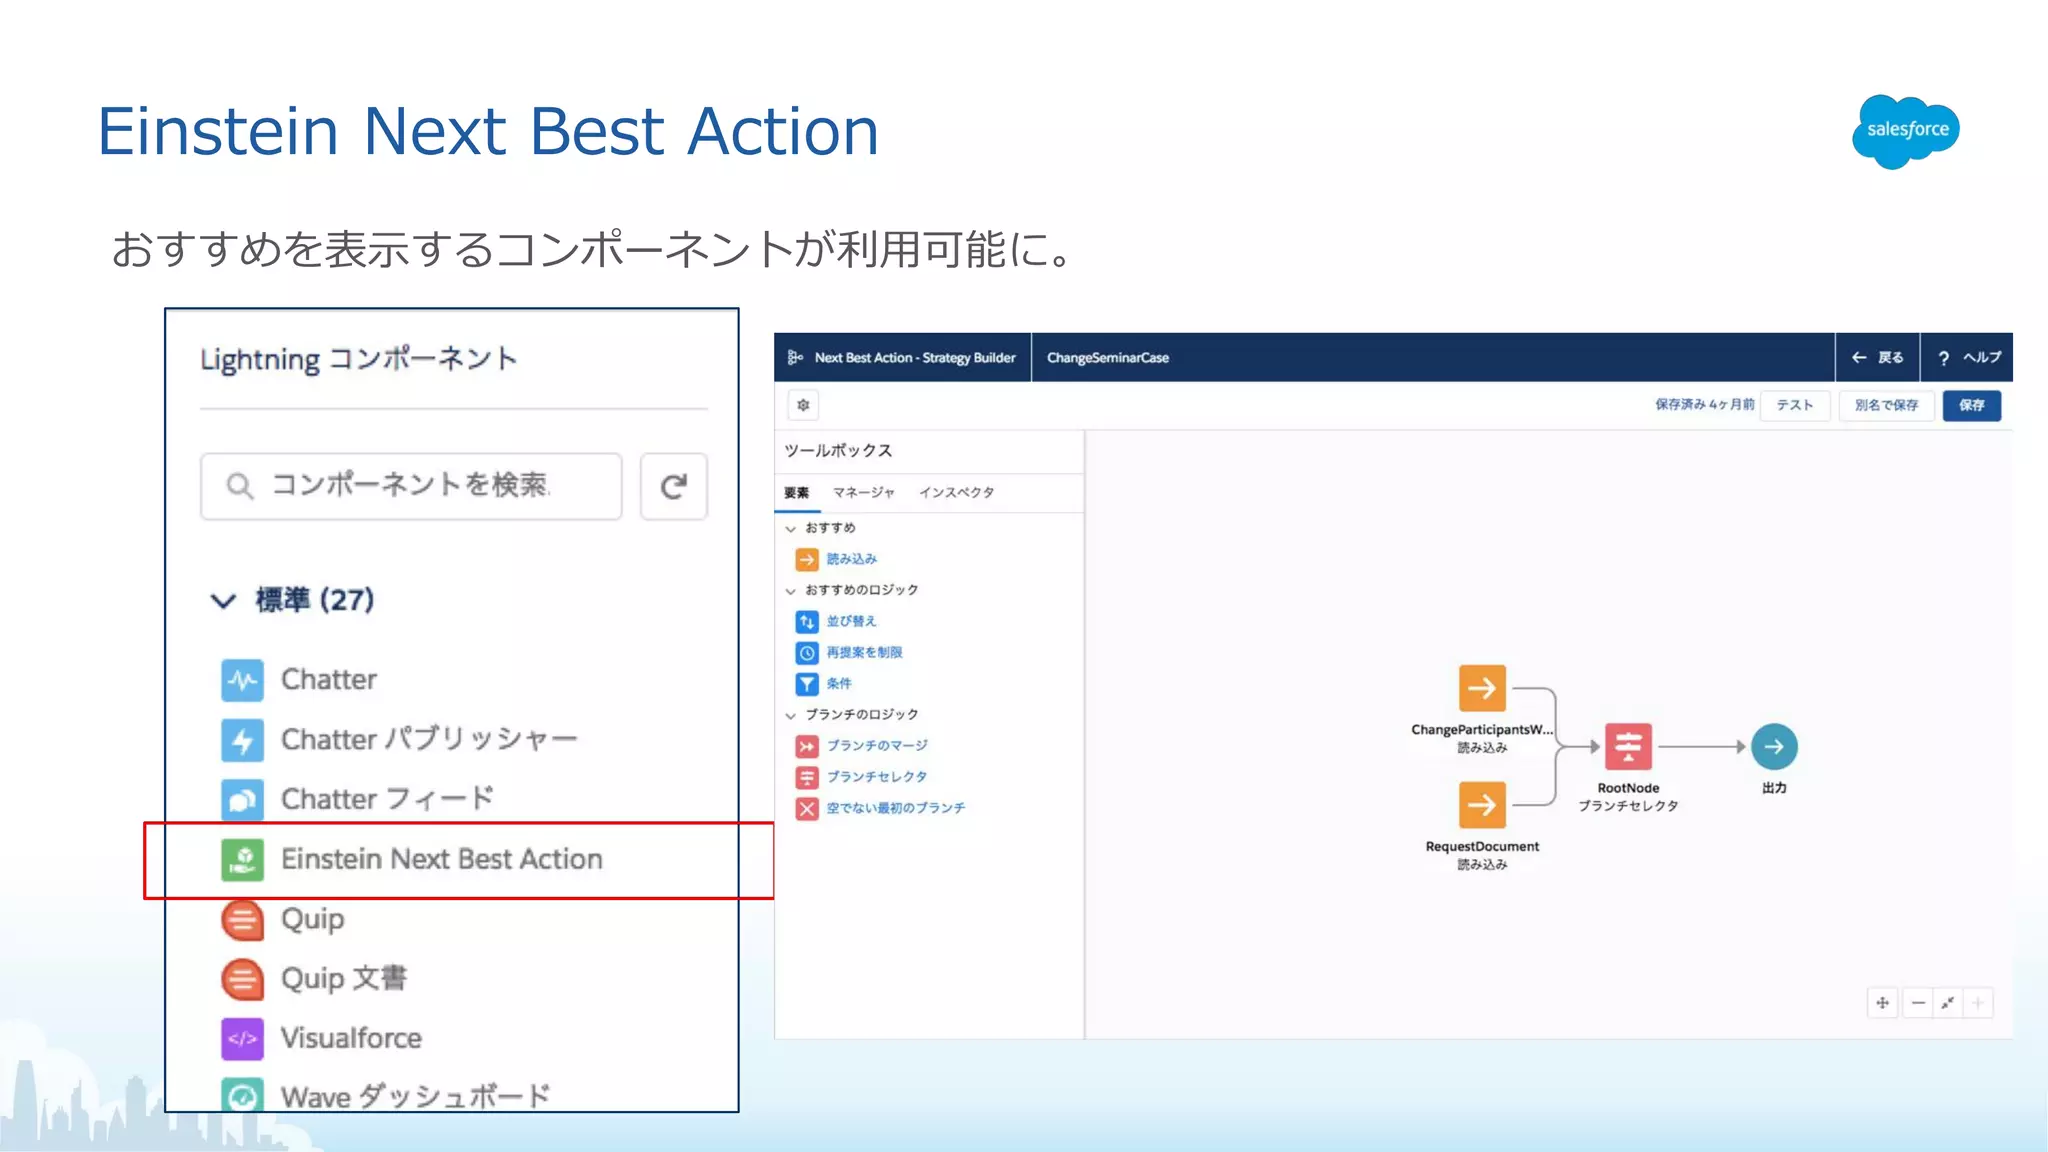This screenshot has width=2048, height=1152.
Task: Click the Visualforce component icon
Action: 242,1038
